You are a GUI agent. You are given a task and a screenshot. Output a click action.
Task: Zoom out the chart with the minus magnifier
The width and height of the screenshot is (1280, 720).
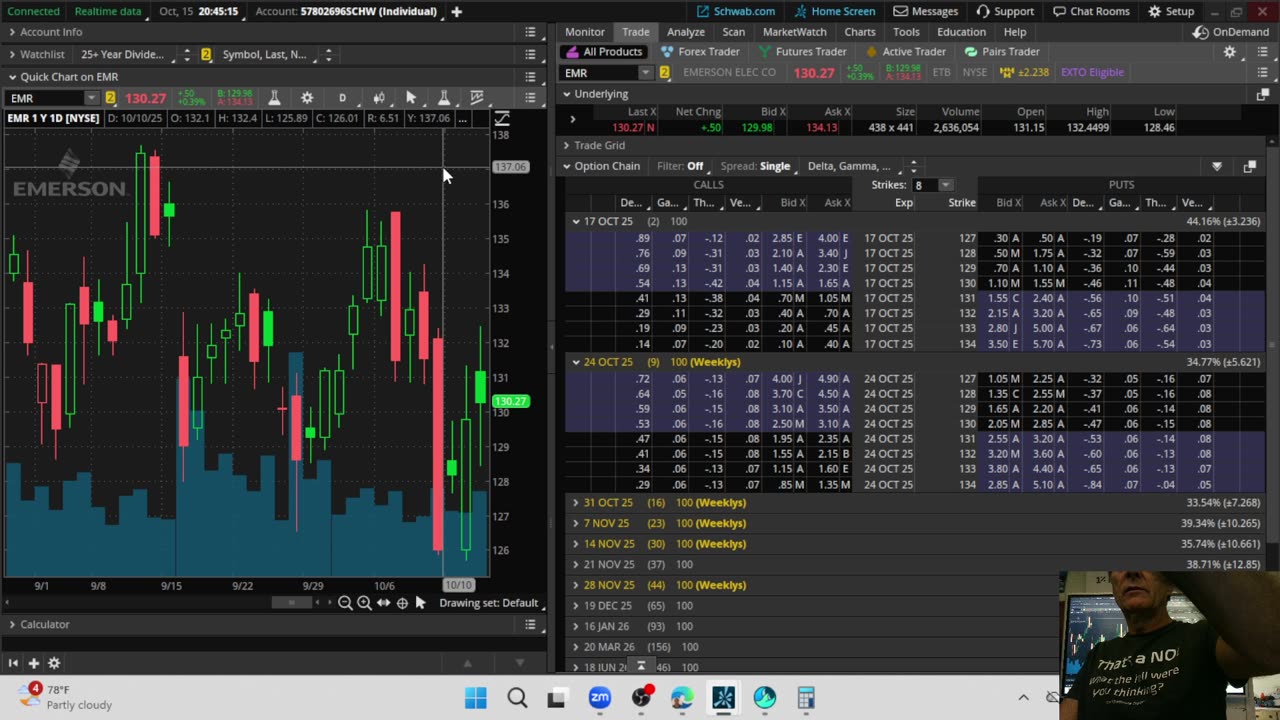click(345, 603)
